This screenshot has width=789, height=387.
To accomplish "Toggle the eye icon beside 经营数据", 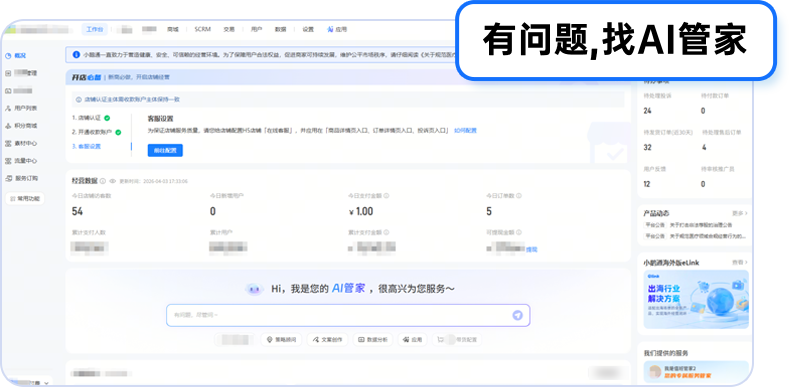I will [x=113, y=181].
